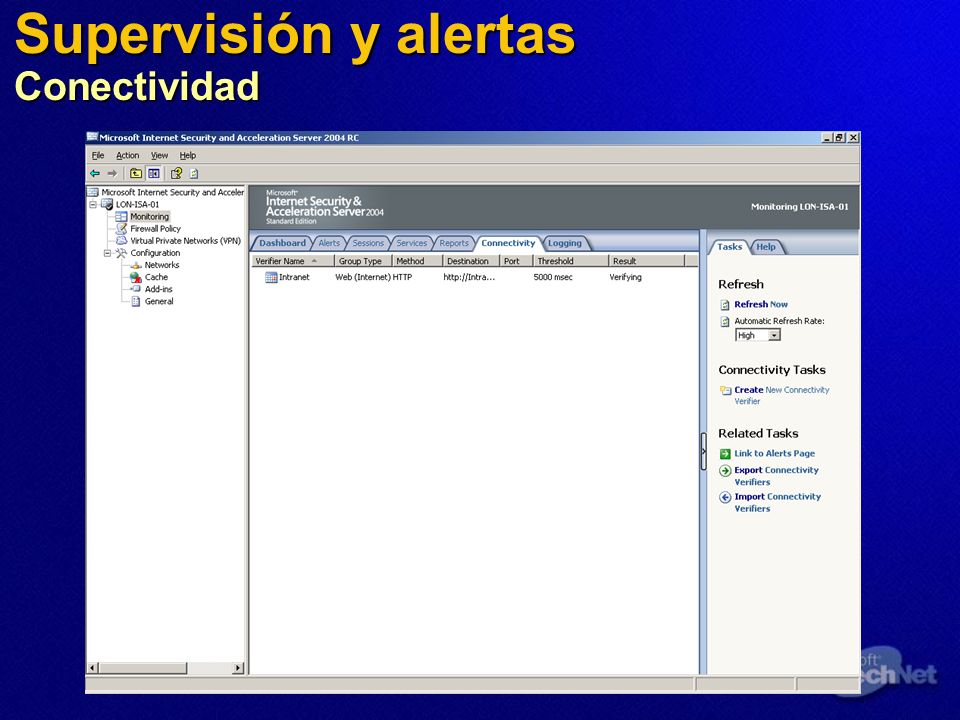Click the Export Connectivity Verifiers arrow icon
This screenshot has height=720, width=960.
(725, 471)
